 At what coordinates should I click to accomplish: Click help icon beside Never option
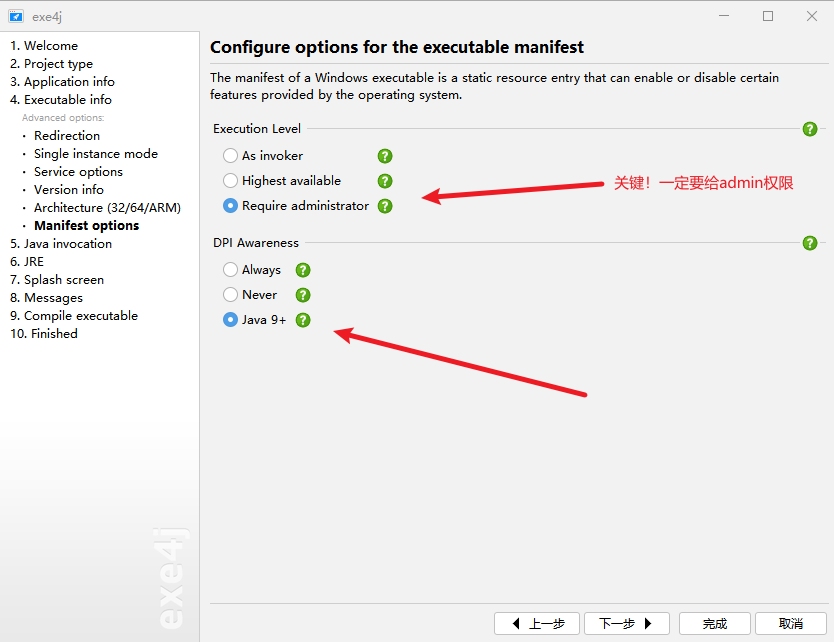click(303, 295)
